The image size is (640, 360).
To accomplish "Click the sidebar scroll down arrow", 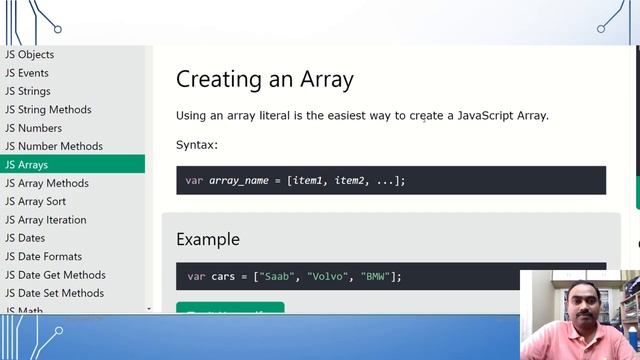I will pyautogui.click(x=149, y=309).
